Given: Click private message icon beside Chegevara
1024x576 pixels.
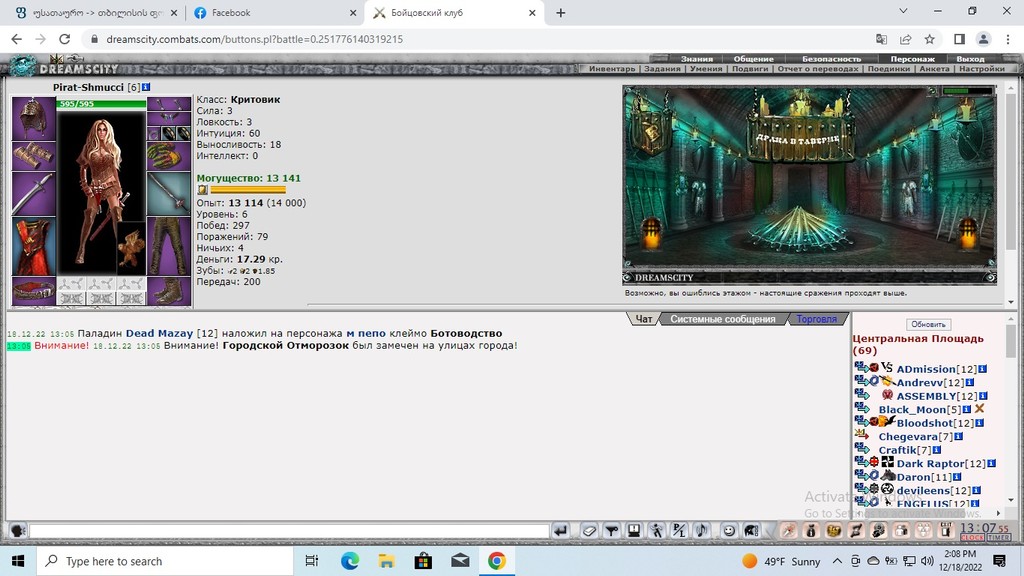Looking at the screenshot, I should click(861, 434).
